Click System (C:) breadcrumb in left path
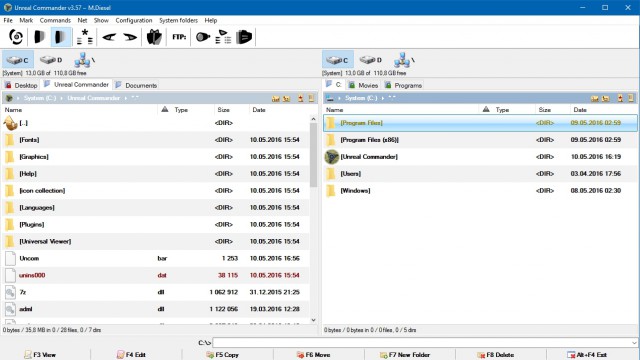Viewport: 640px width, 360px height. coord(40,98)
